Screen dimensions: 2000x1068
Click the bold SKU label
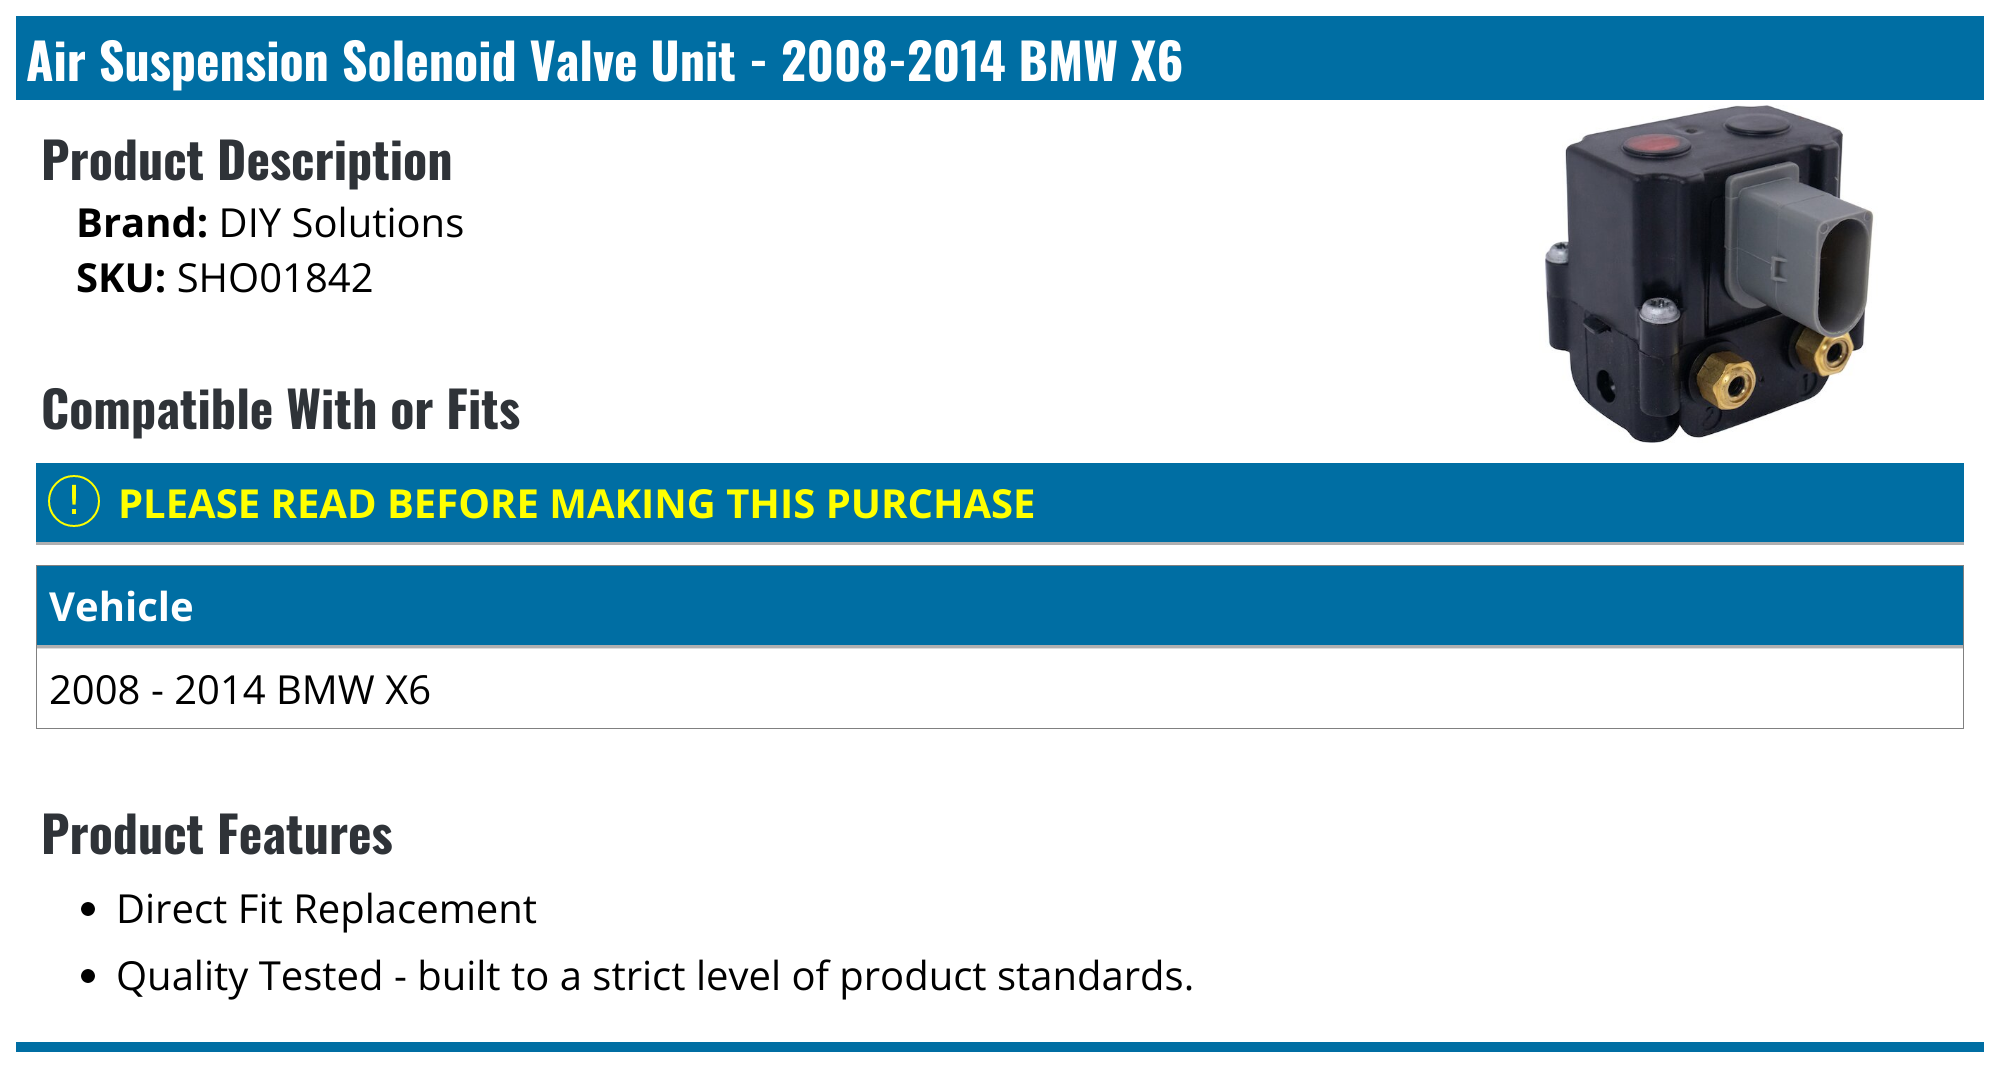click(x=120, y=278)
